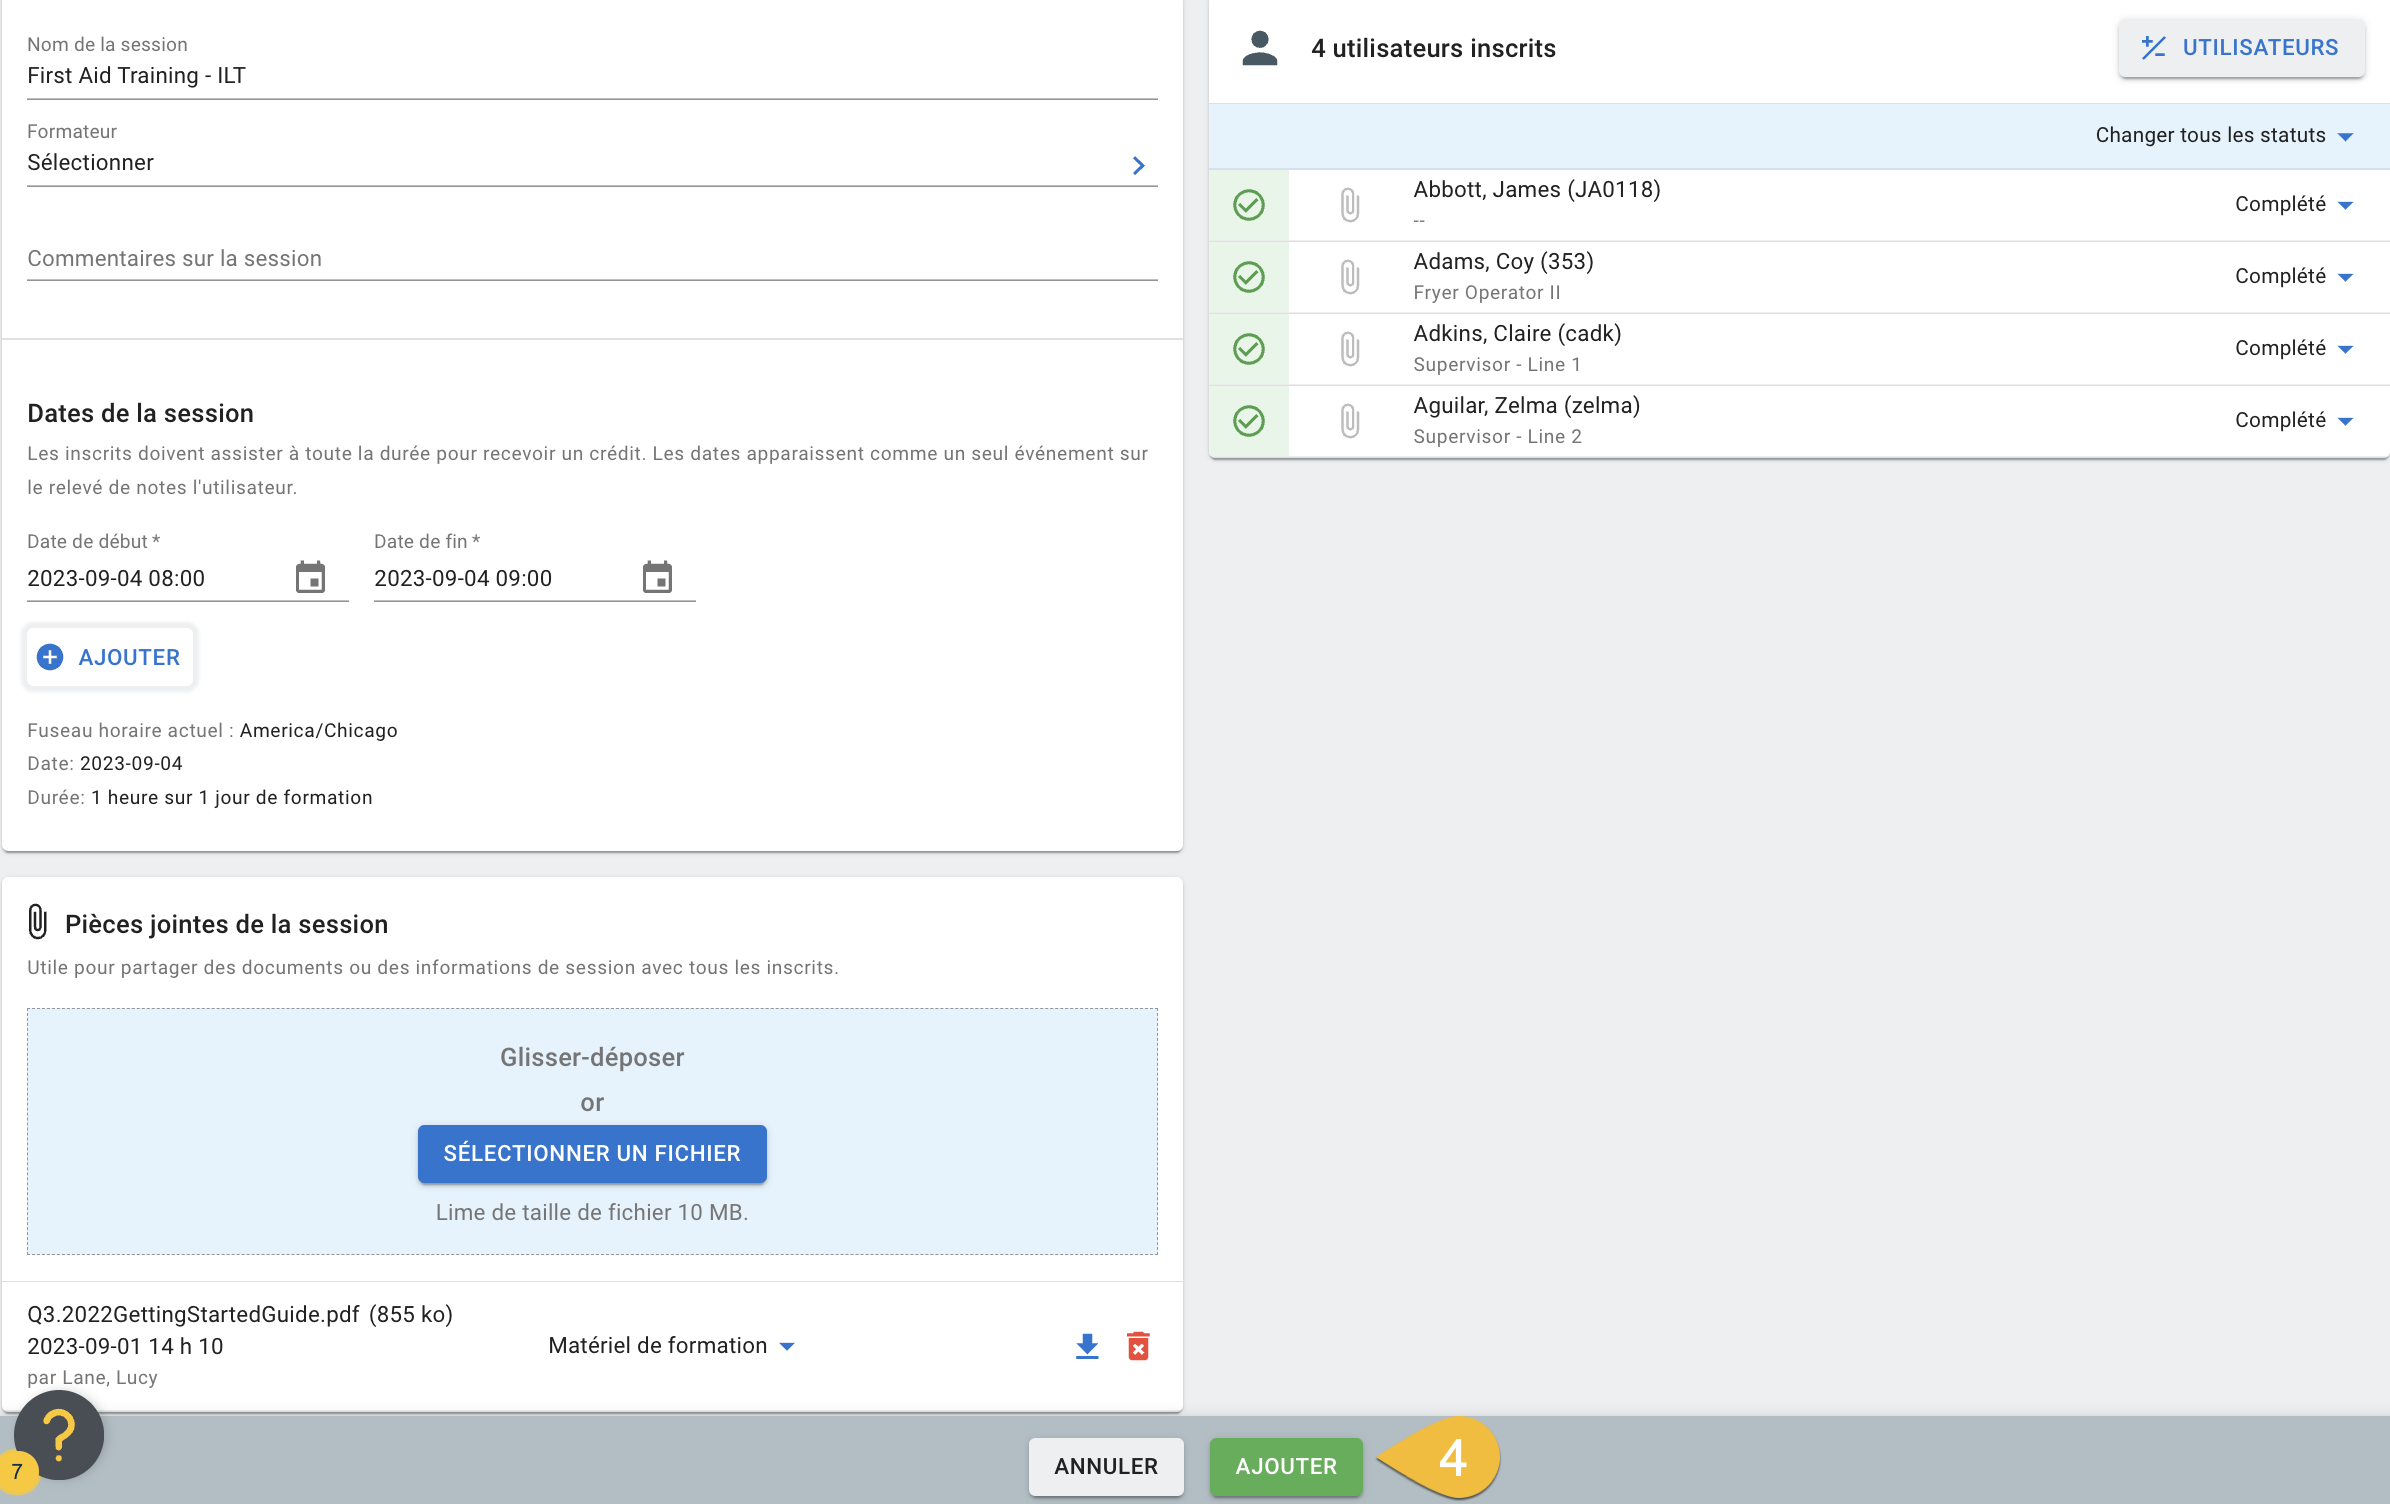
Task: Click the name Aguilar, Zelma (zelma)
Action: 1526,405
